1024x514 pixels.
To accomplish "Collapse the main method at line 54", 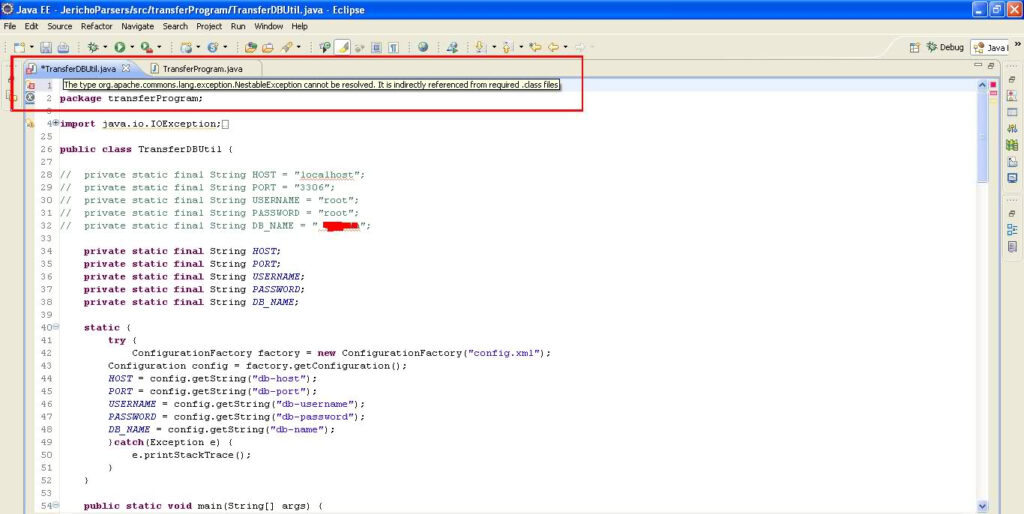I will point(56,506).
